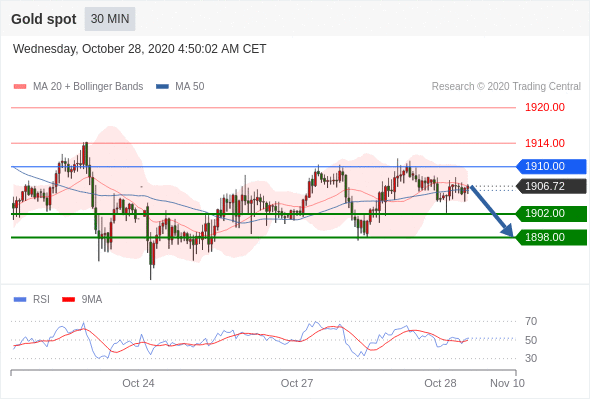Click the RSI legend swatch

pyautogui.click(x=20, y=300)
